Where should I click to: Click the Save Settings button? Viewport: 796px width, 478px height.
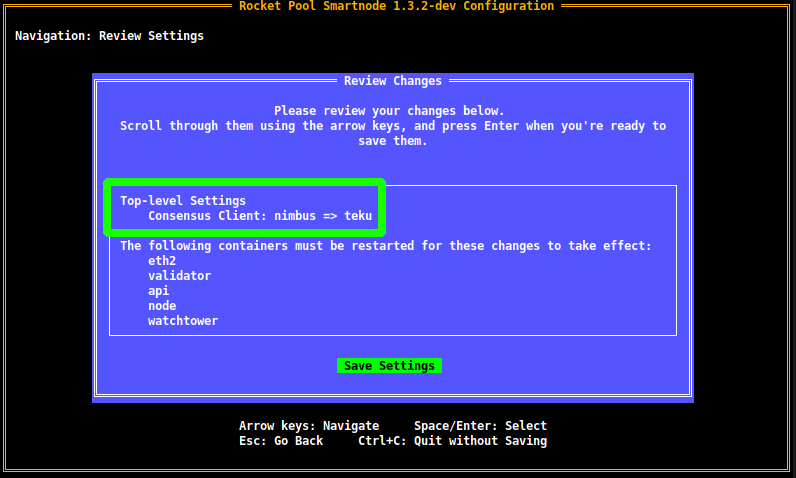pyautogui.click(x=389, y=366)
